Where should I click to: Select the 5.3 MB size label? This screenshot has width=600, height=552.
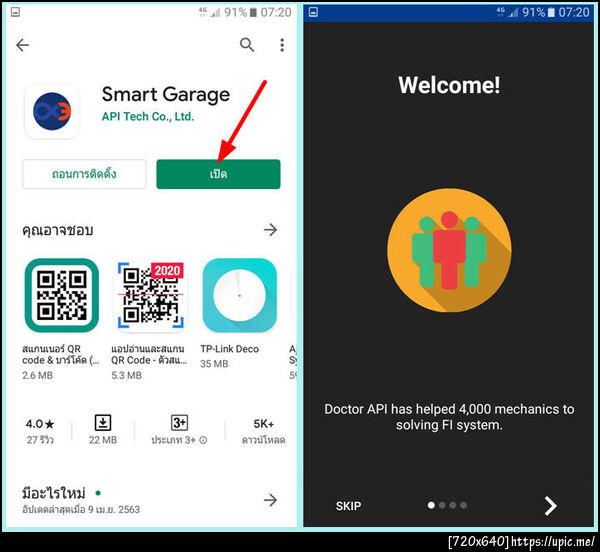(127, 375)
